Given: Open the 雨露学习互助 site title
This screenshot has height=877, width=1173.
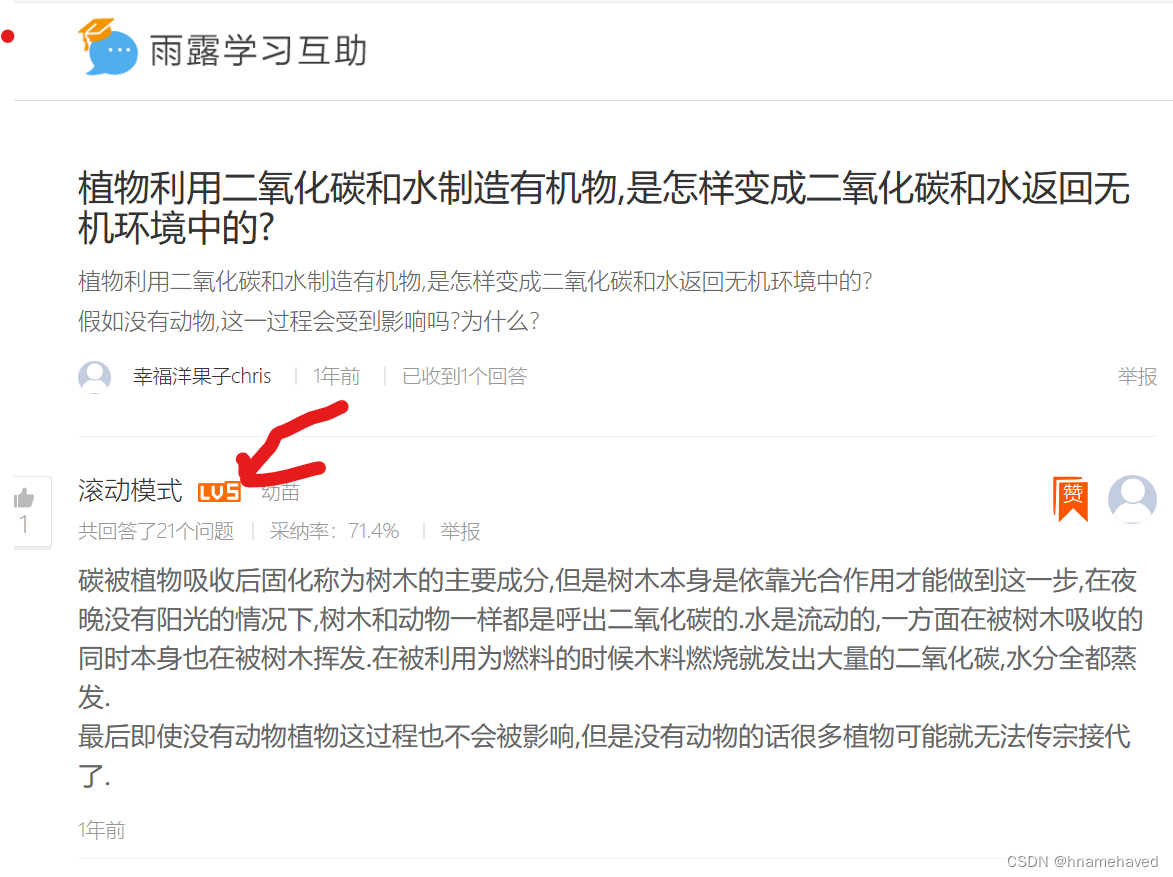Looking at the screenshot, I should coord(258,51).
